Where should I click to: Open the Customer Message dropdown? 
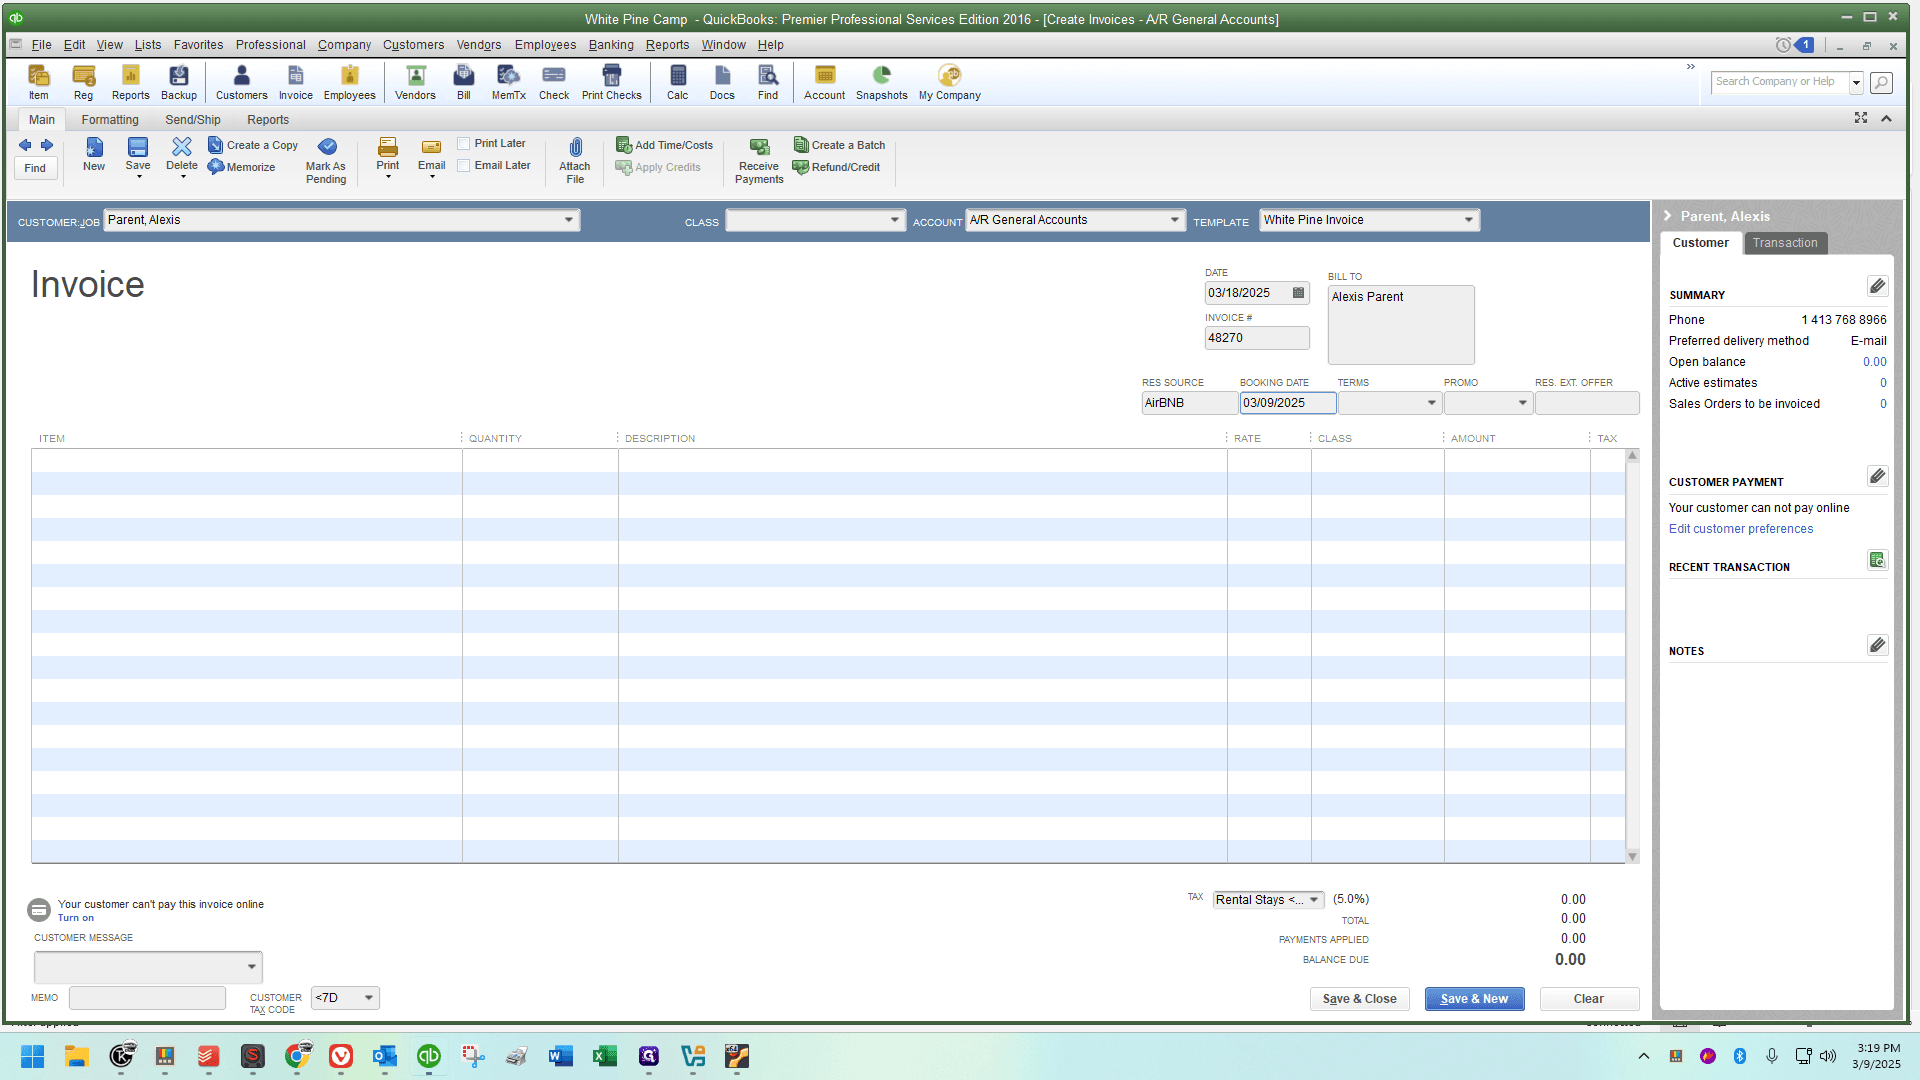click(251, 967)
